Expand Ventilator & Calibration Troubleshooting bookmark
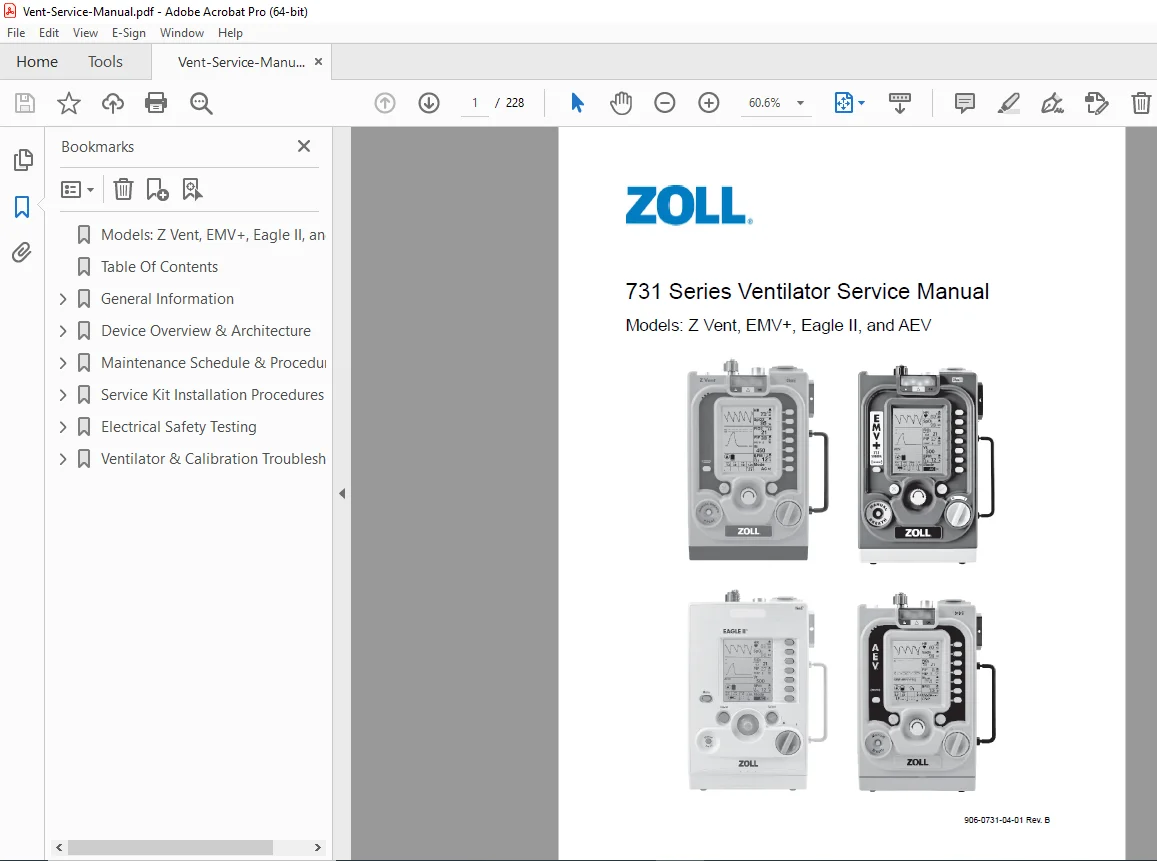The image size is (1157, 861). [63, 459]
